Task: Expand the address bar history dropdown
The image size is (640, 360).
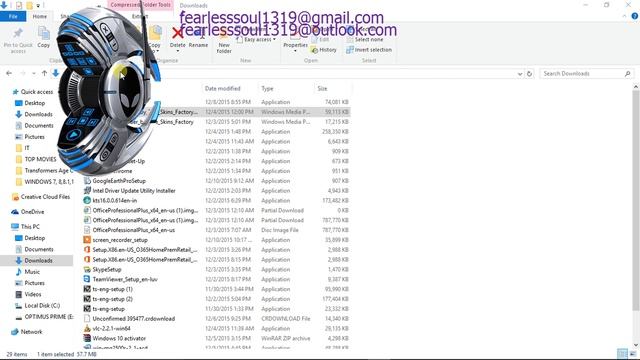Action: [520, 74]
